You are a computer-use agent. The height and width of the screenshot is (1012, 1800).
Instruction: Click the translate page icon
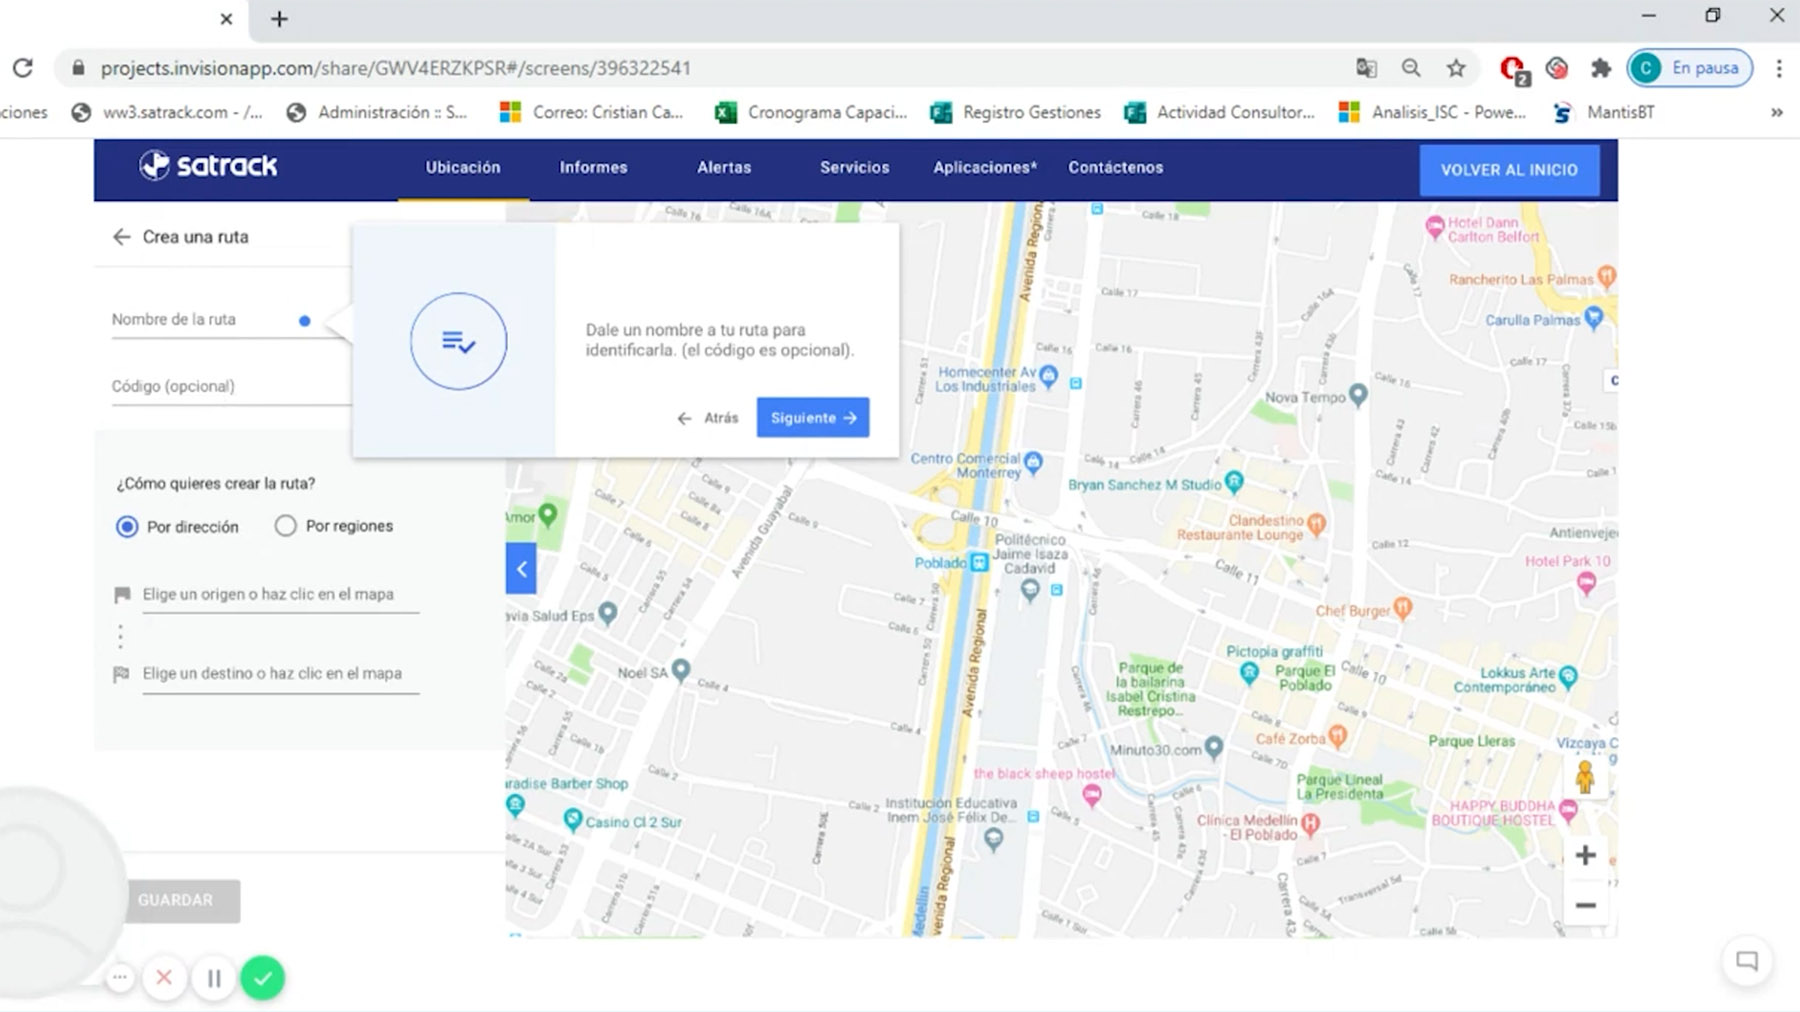[x=1366, y=68]
